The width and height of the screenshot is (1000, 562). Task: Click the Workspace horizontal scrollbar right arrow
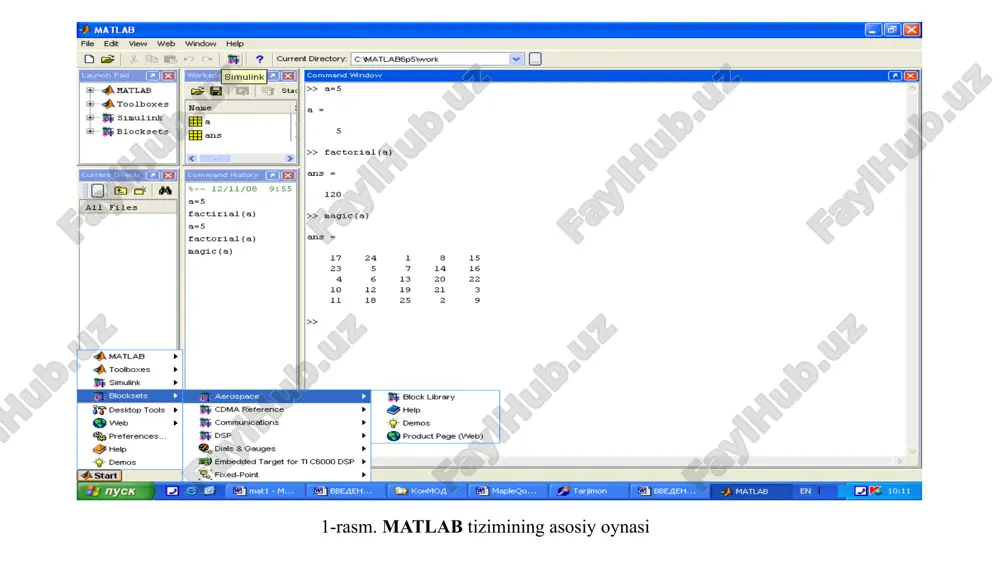(x=290, y=158)
